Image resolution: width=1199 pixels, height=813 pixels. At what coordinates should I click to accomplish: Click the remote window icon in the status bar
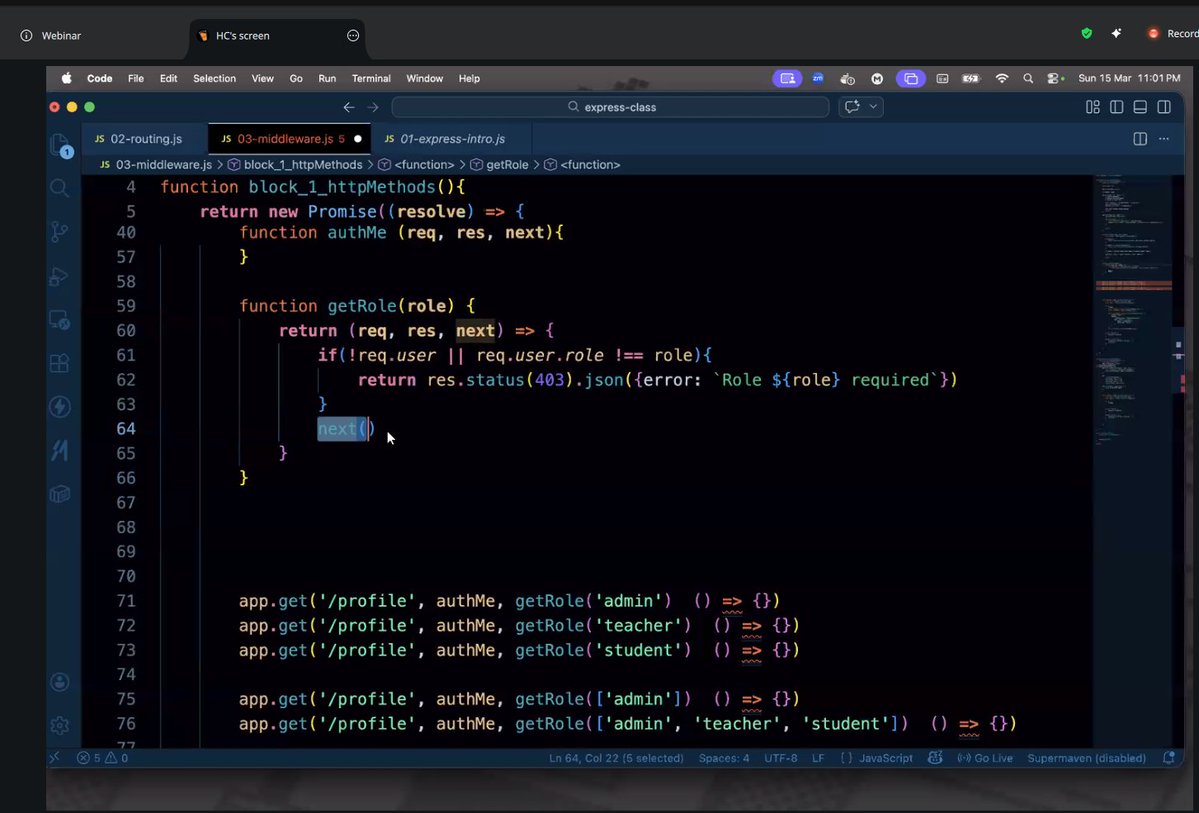pos(55,758)
